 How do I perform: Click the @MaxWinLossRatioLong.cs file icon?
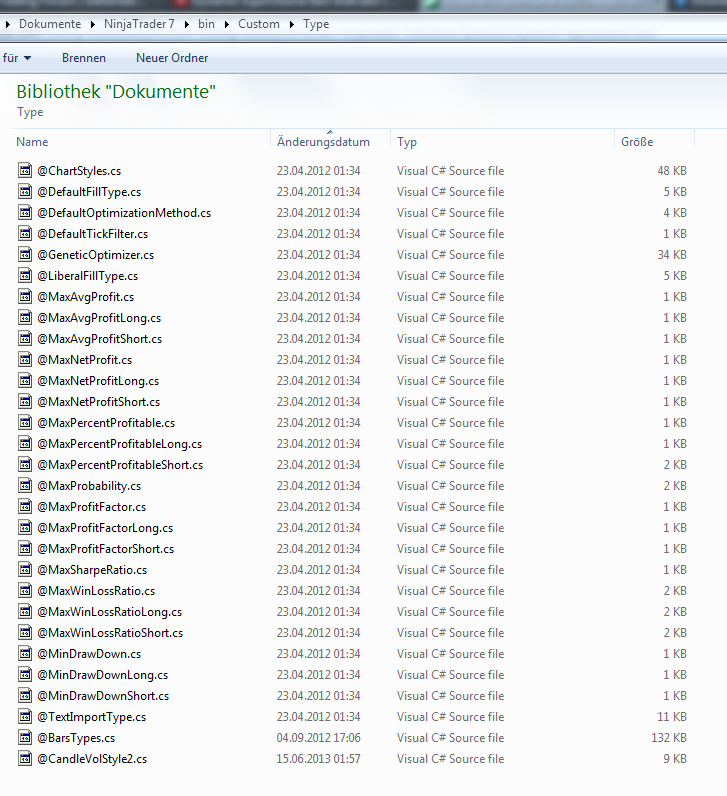tap(25, 612)
